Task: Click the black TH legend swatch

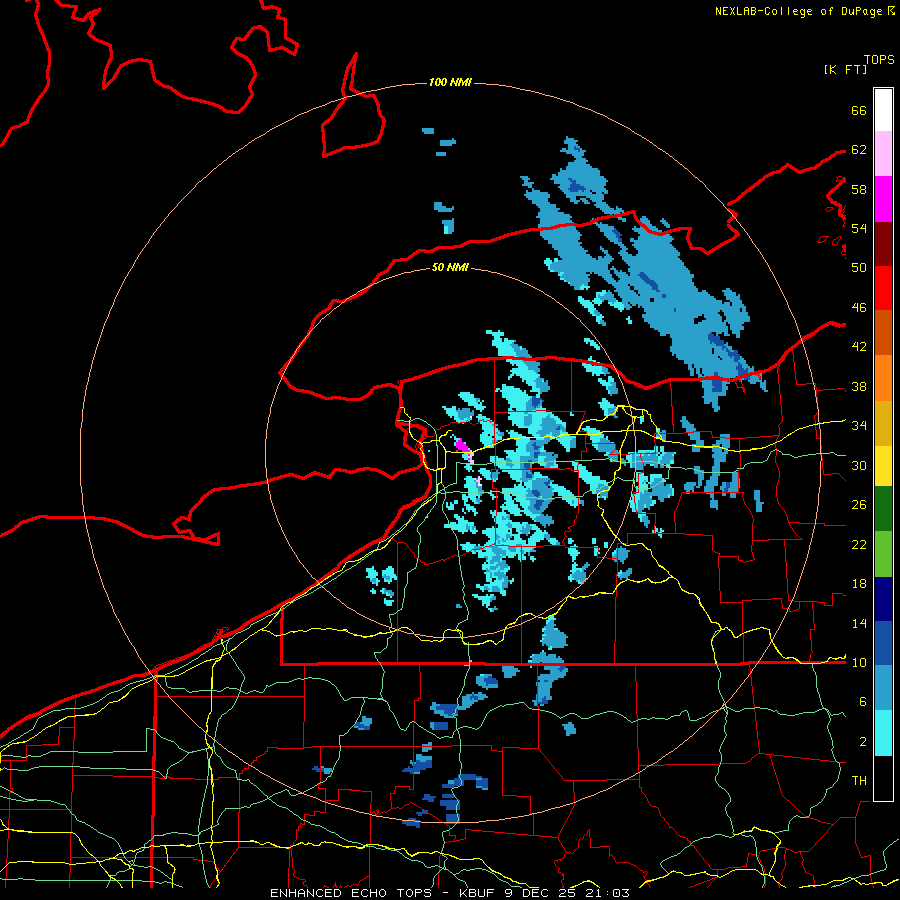Action: click(883, 778)
